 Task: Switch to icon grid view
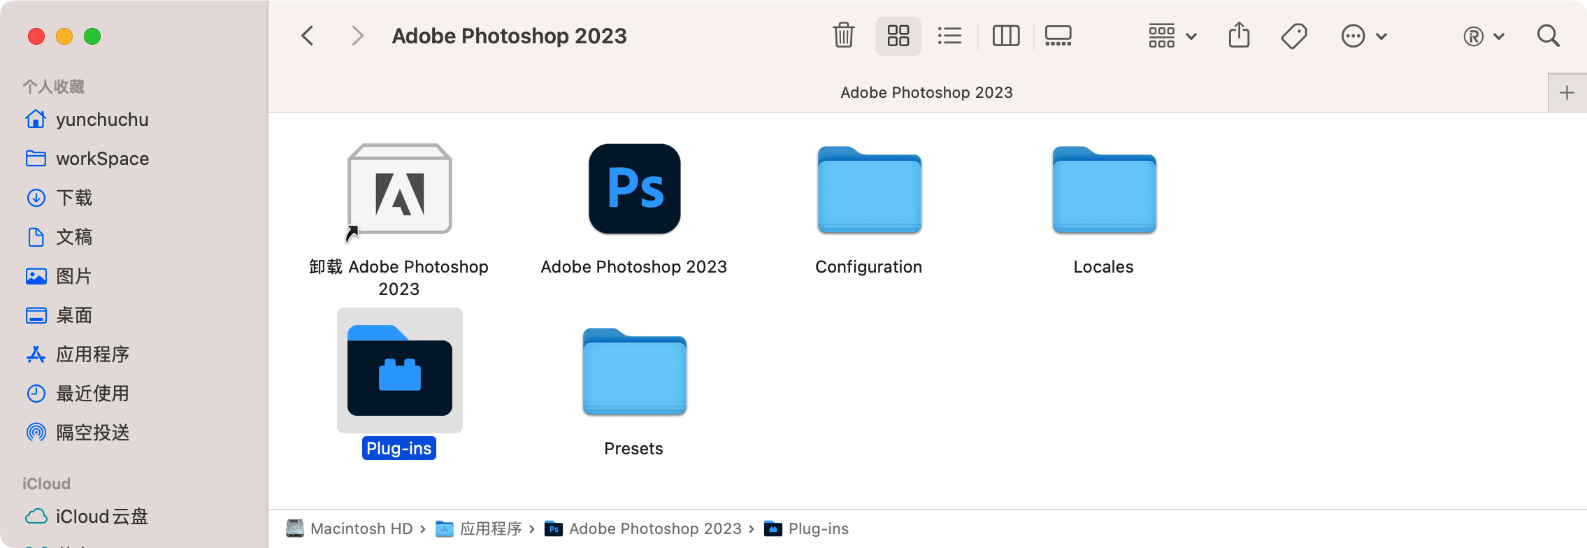898,36
